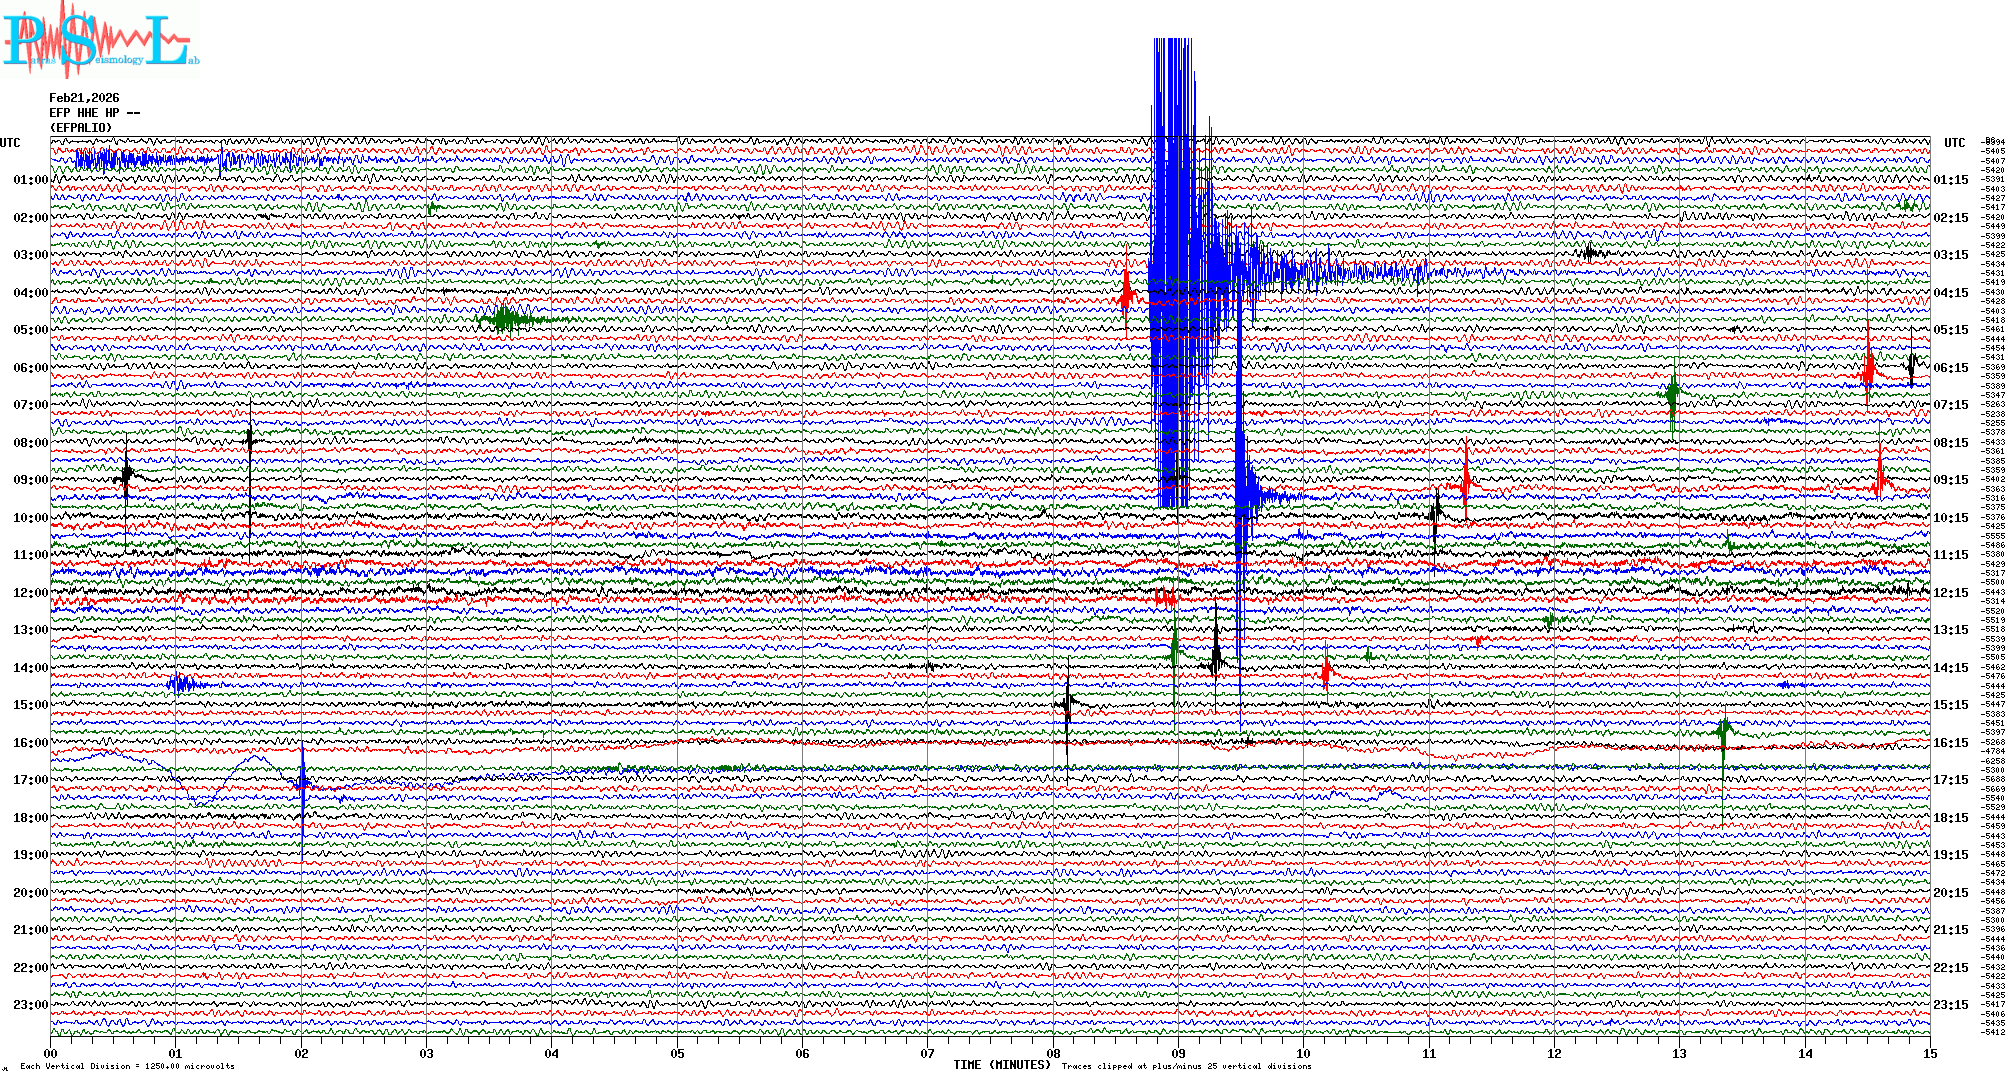This screenshot has height=1080, width=2010.
Task: Click the right UTC axis label
Action: click(x=1954, y=143)
